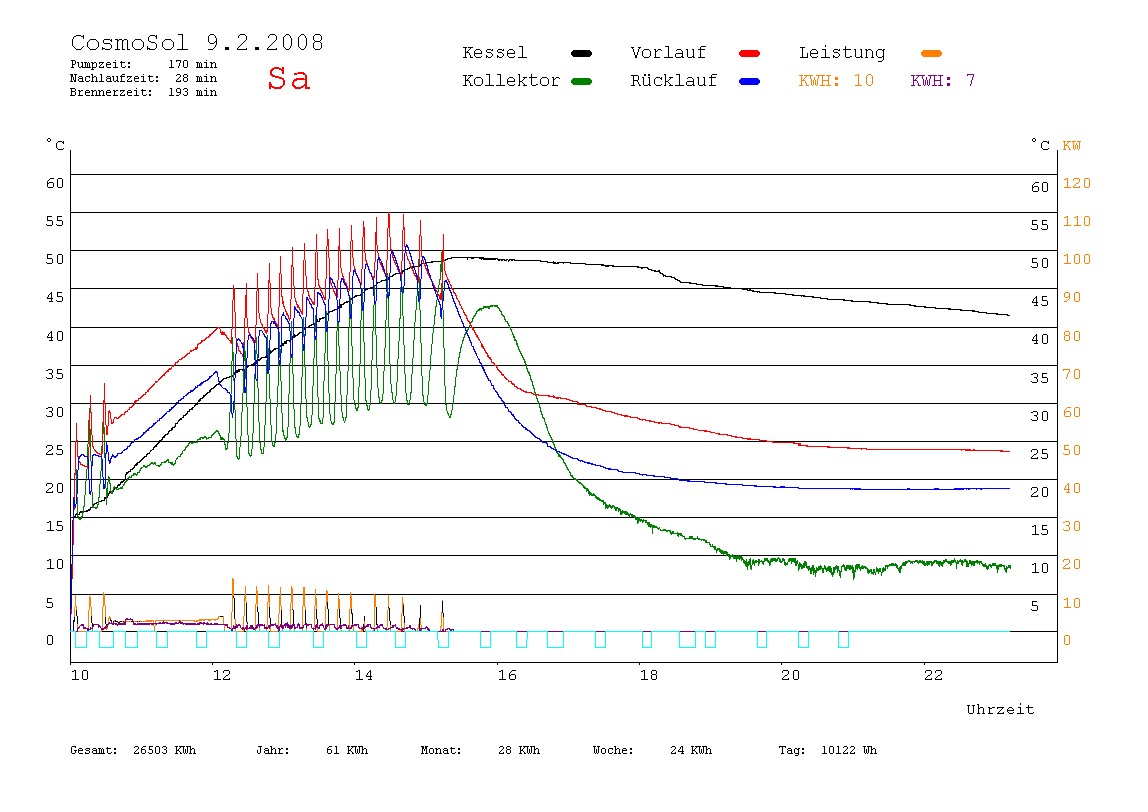Image resolution: width=1148 pixels, height=812 pixels.
Task: Click the red Vorlauf legend swatch
Action: pyautogui.click(x=750, y=53)
